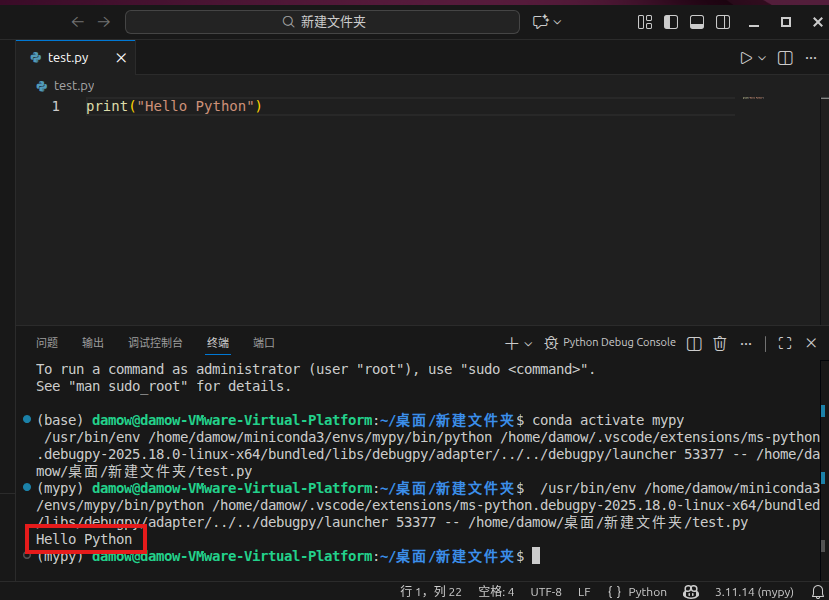Screen dimensions: 829x600
Task: Maximize the terminal panel size
Action: (785, 343)
